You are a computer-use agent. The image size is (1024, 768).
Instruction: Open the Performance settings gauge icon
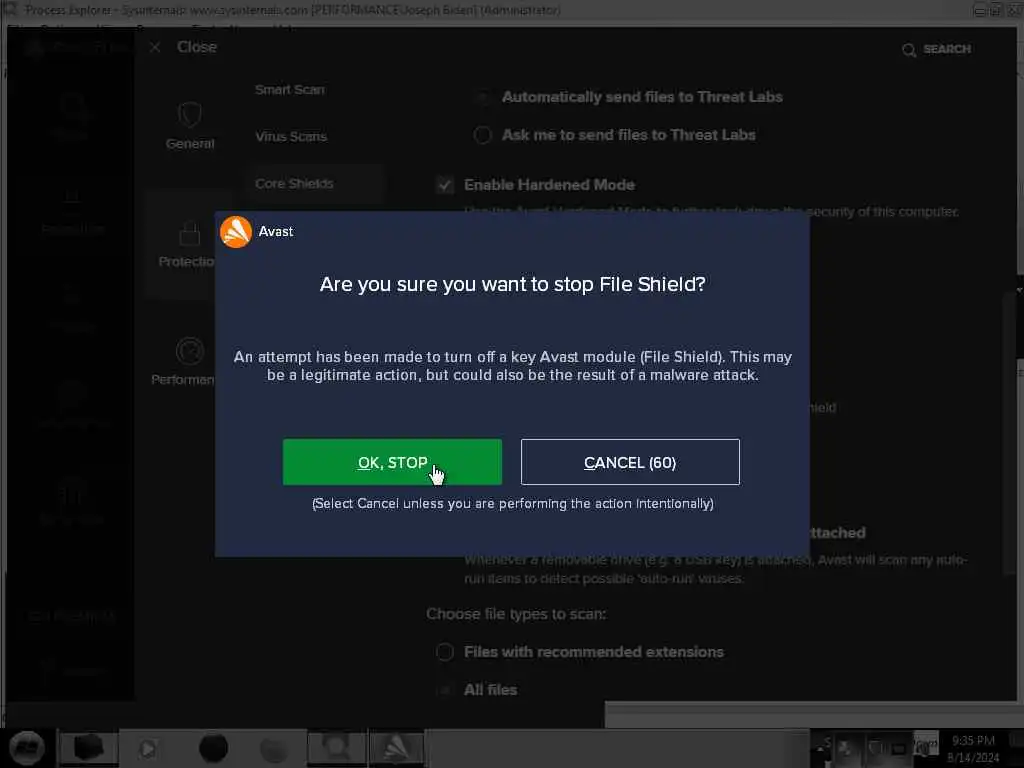(x=189, y=351)
